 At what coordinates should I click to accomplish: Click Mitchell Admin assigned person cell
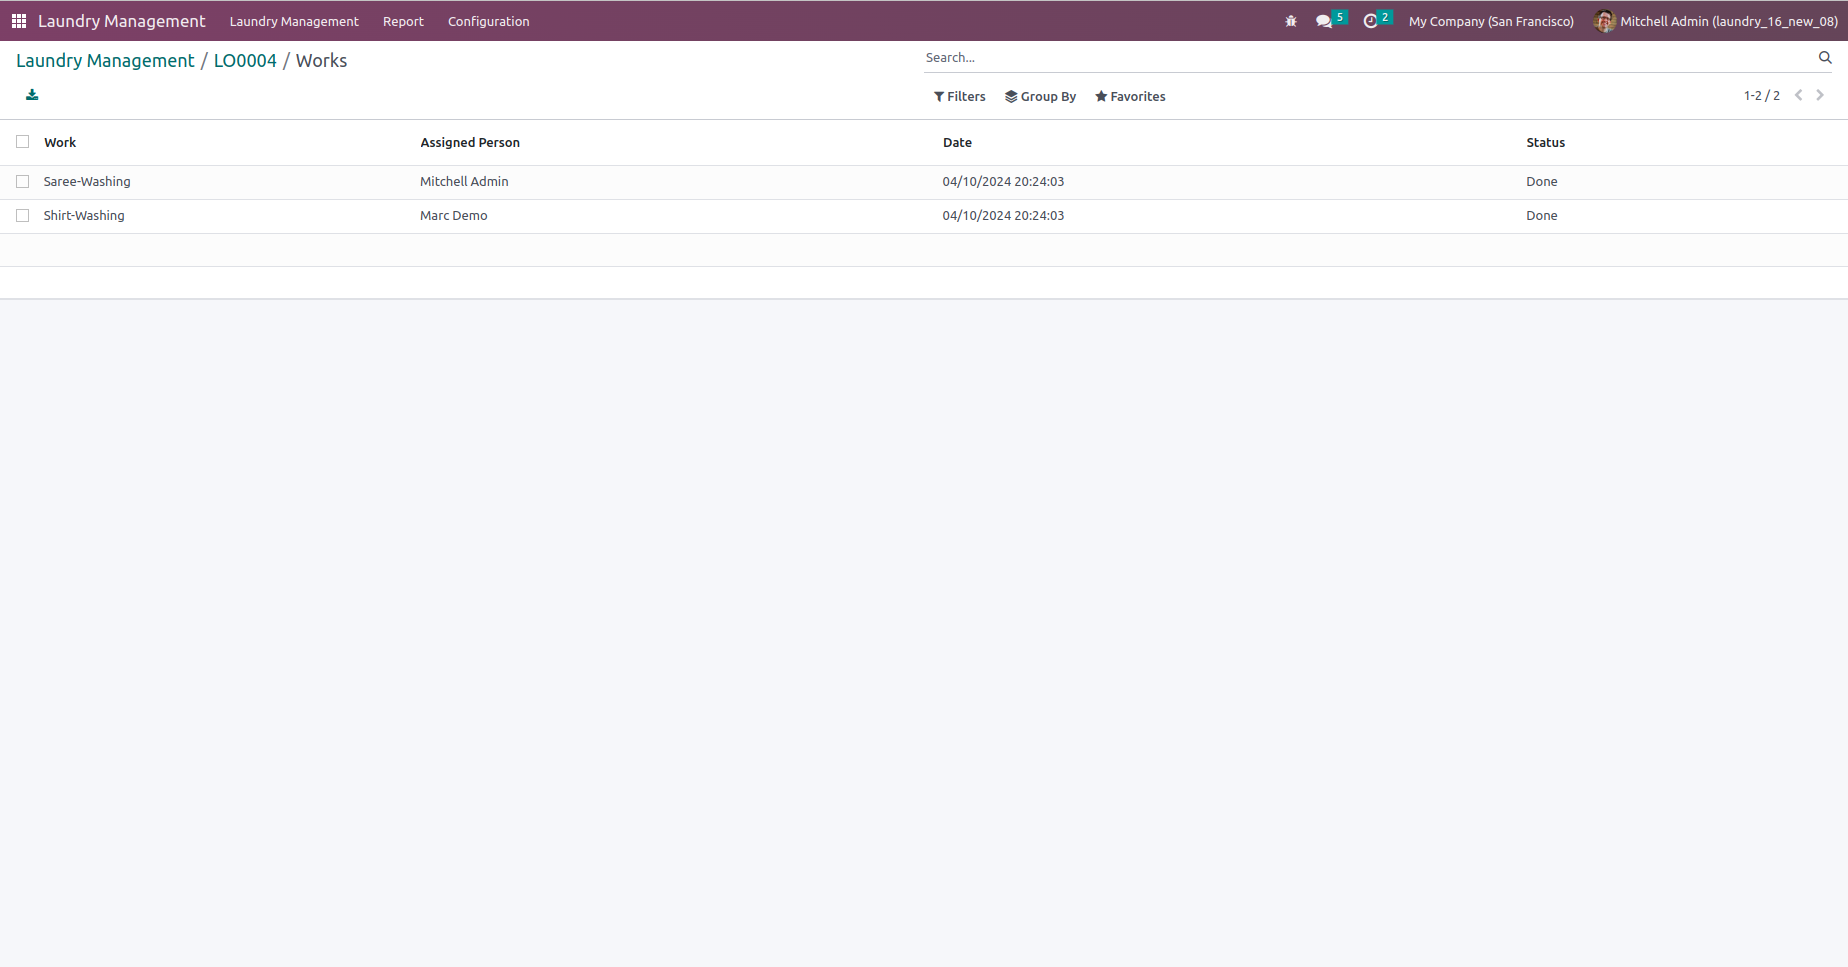(x=464, y=182)
